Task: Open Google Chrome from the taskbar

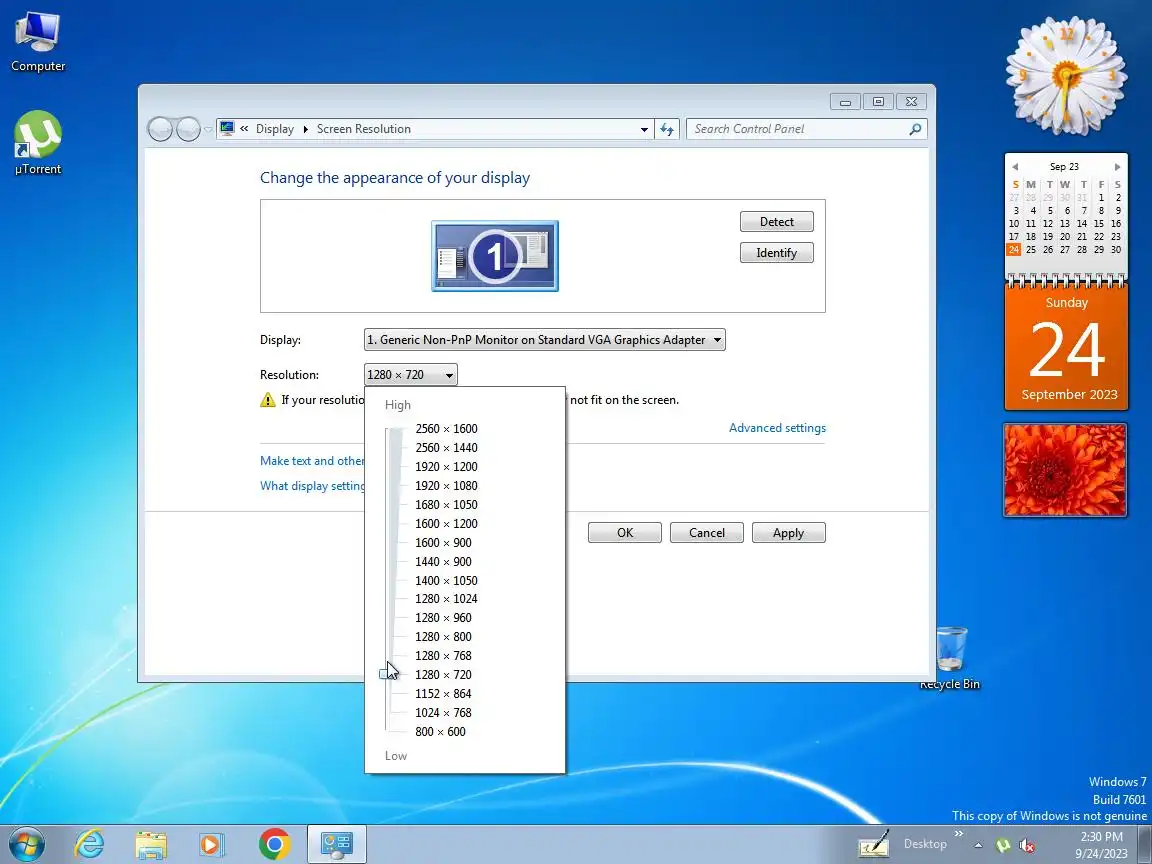Action: 275,844
